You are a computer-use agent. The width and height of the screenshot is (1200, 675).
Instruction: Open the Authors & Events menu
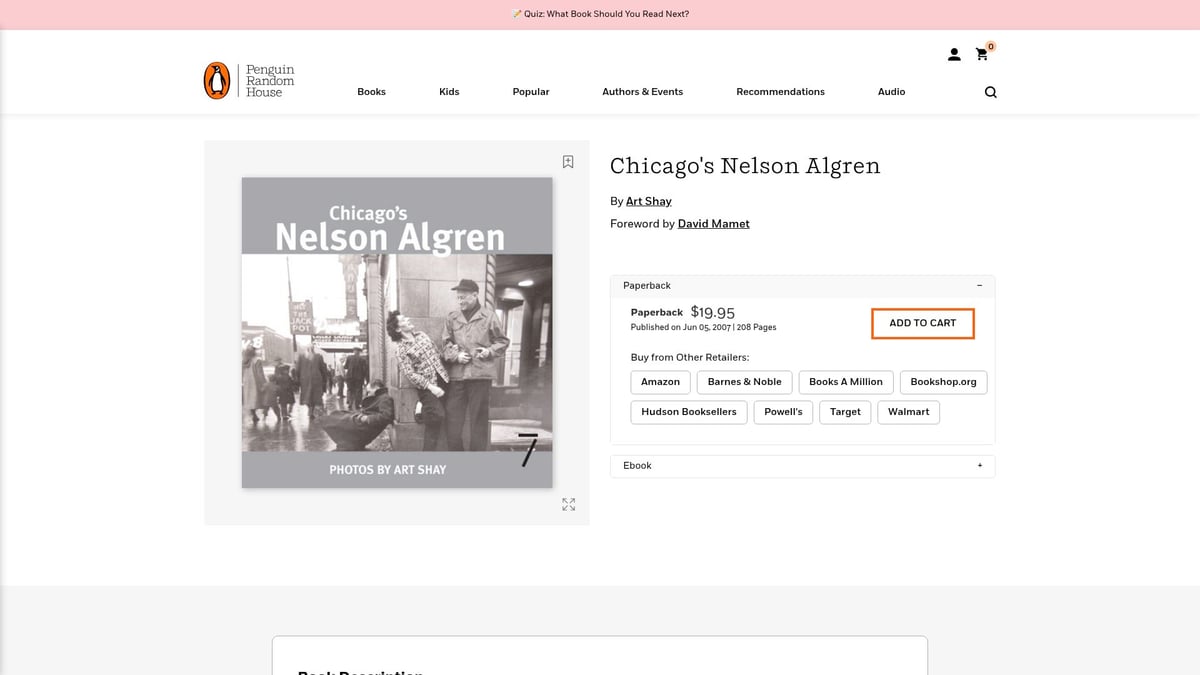(642, 92)
